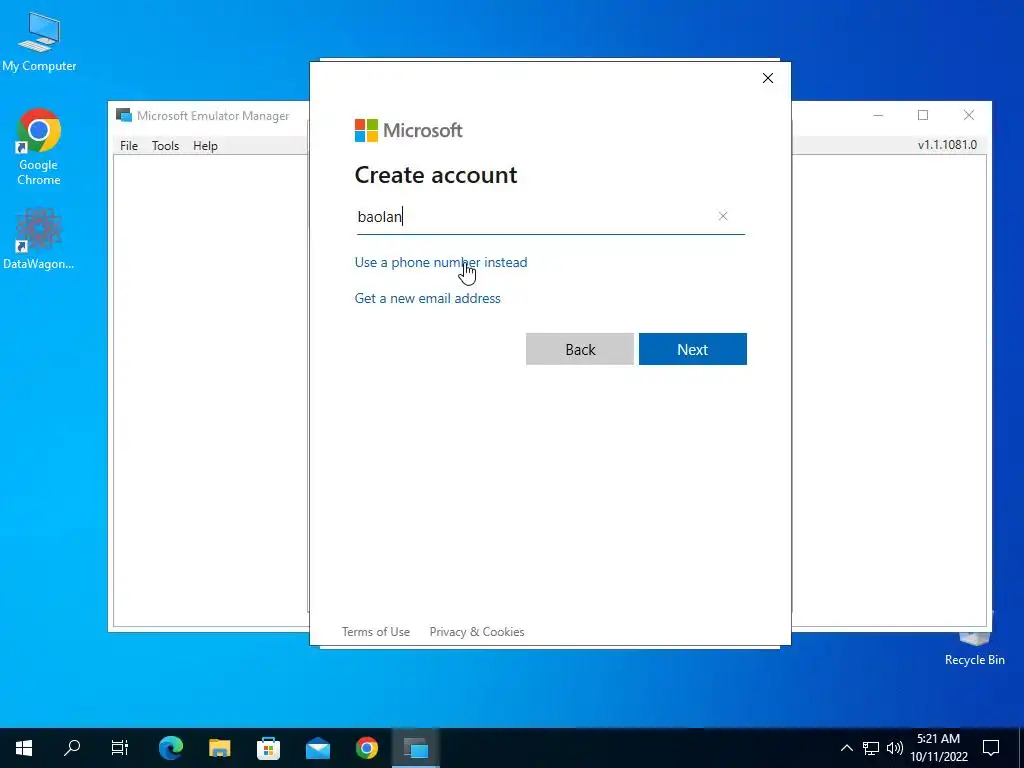
Task: Maximize the Emulator Manager window
Action: 923,116
